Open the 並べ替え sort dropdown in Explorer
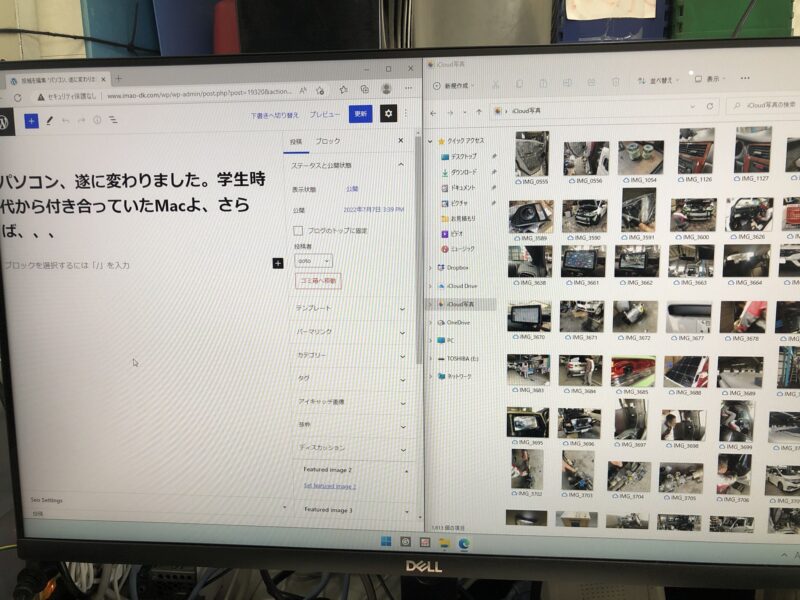 click(x=659, y=81)
